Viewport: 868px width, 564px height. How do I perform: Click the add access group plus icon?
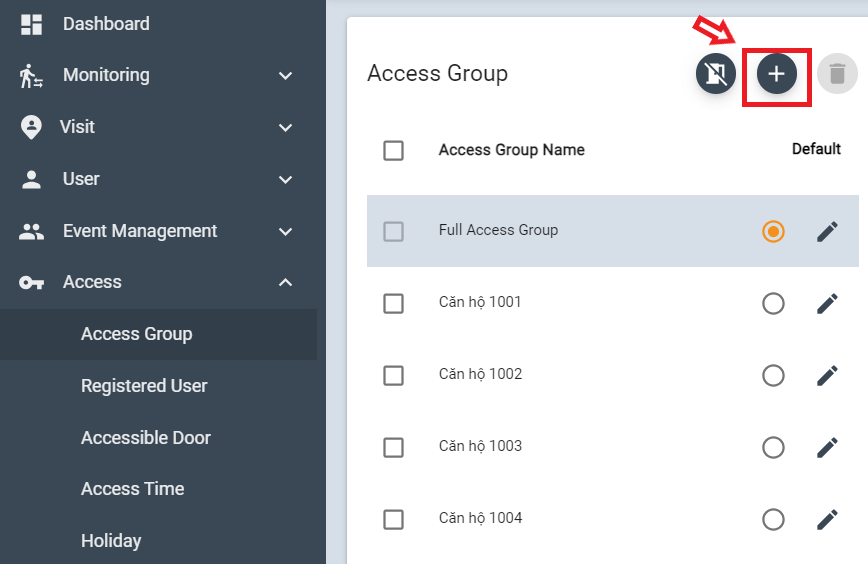point(776,74)
